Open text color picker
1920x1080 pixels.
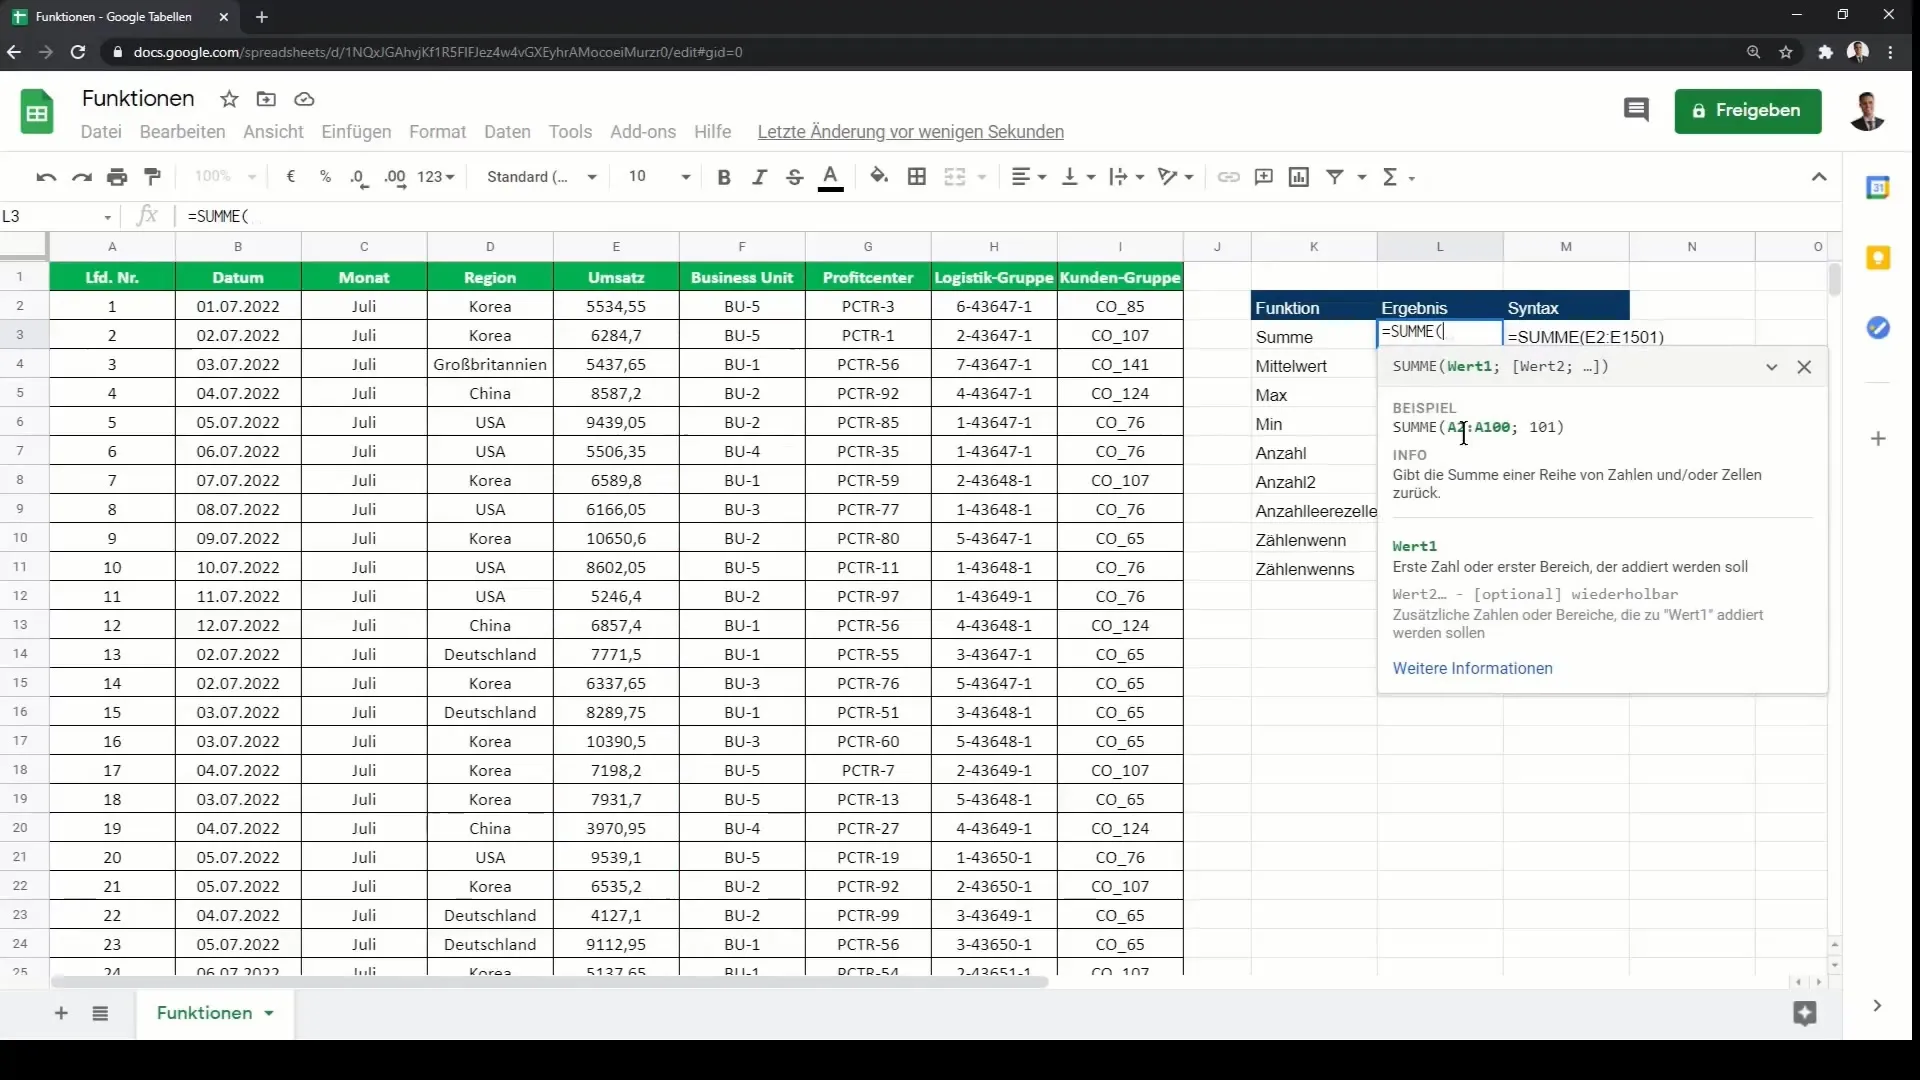831,177
